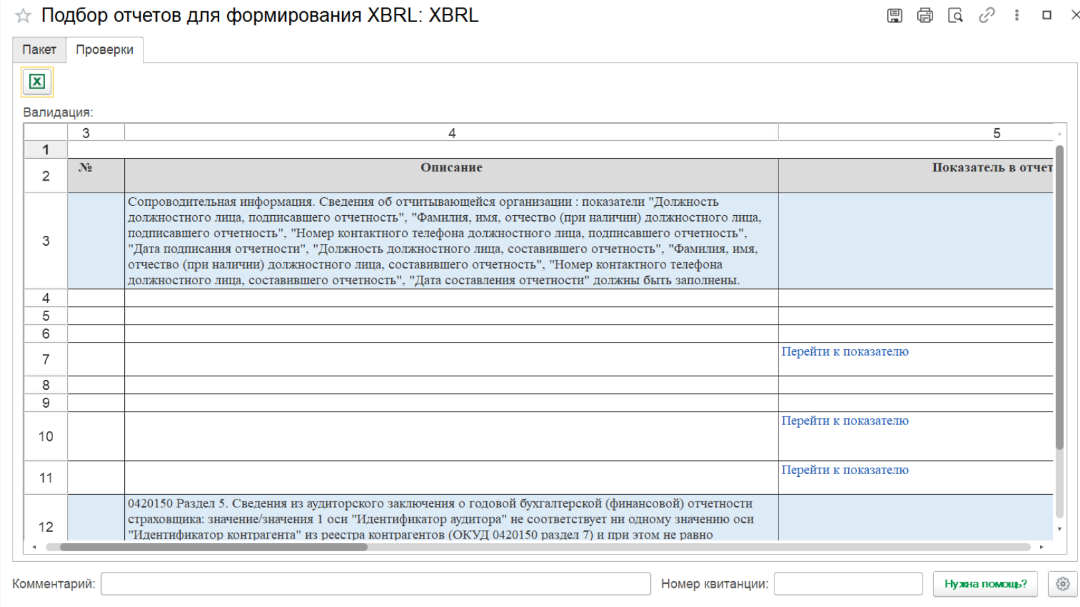Focus the Номер квитанции field
1080x607 pixels.
[x=848, y=584]
